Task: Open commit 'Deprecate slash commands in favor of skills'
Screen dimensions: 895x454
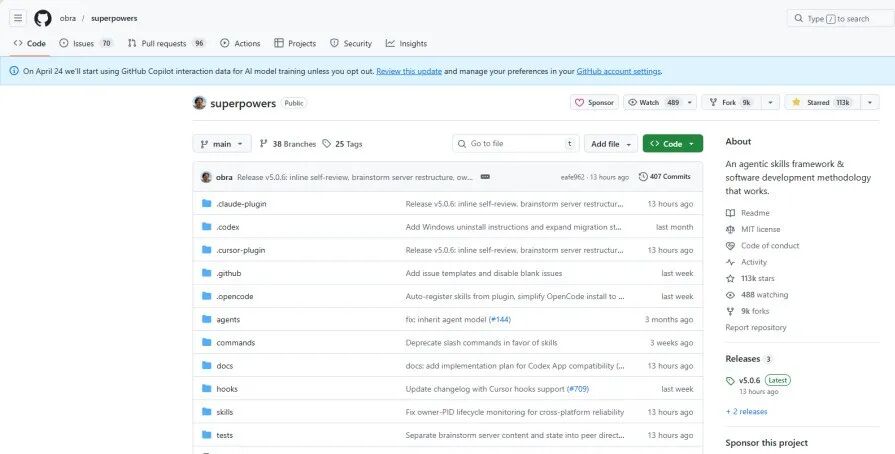Action: (x=481, y=343)
